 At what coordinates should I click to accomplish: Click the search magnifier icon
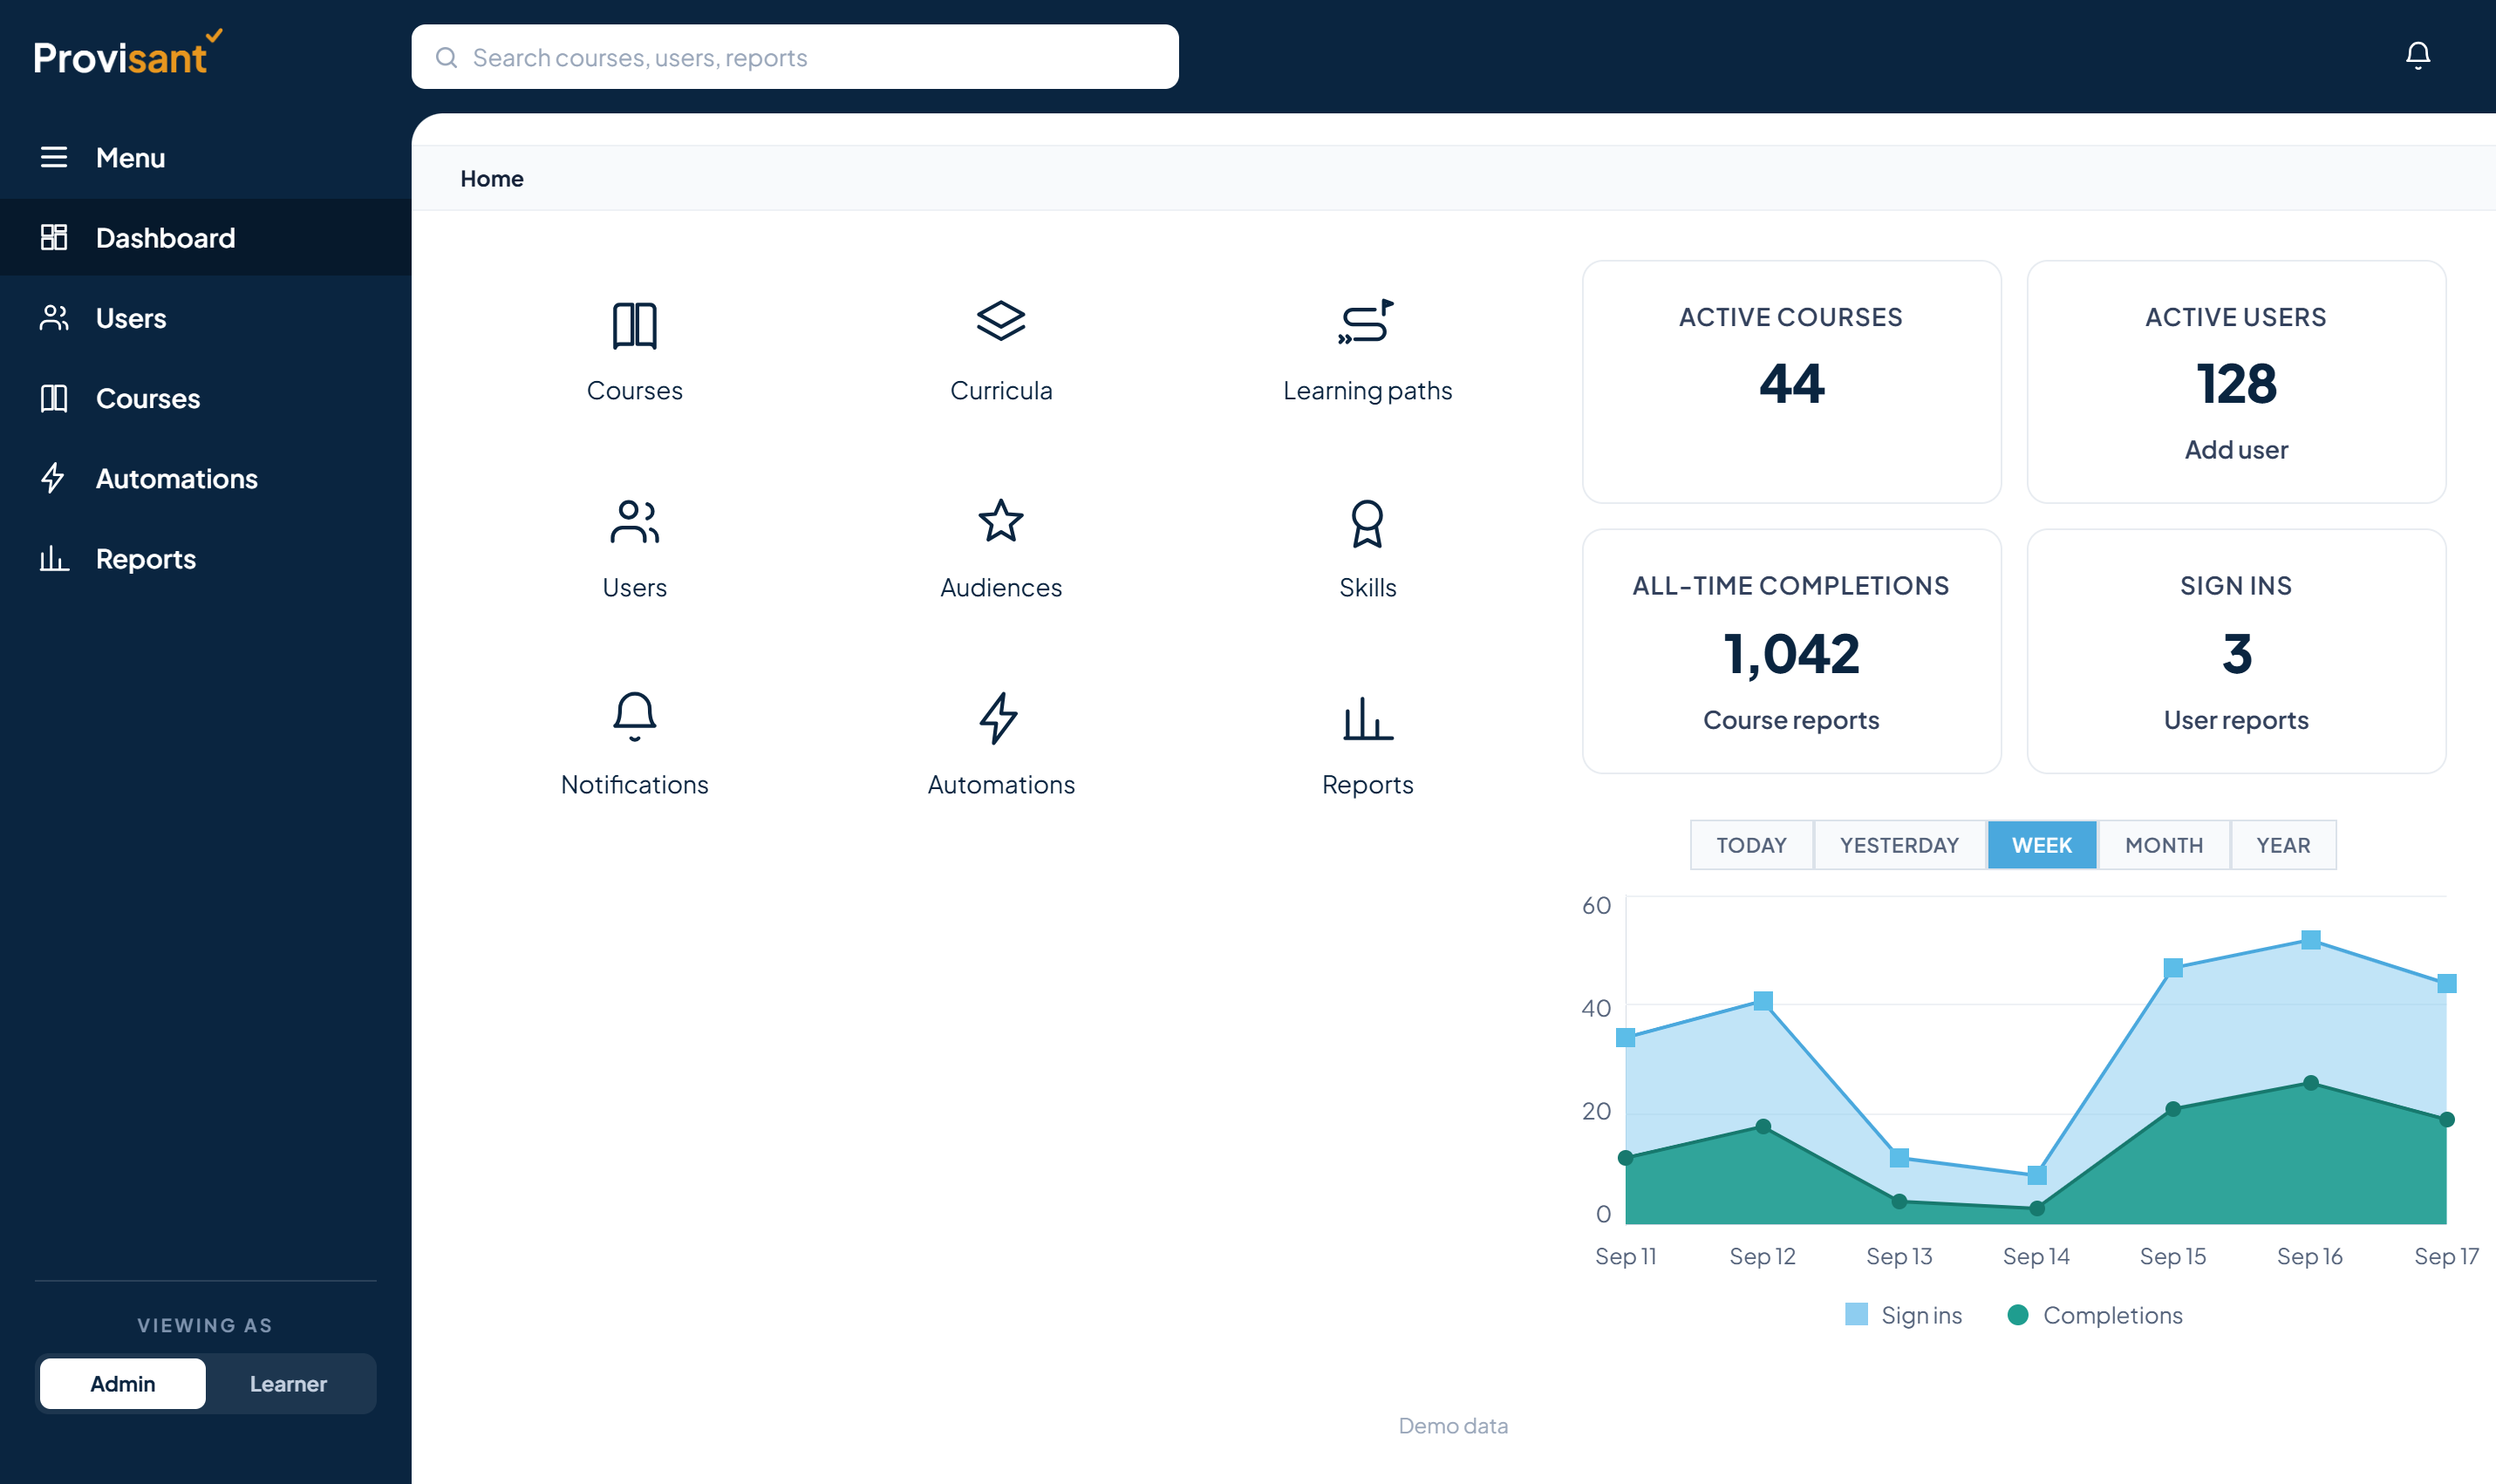447,57
